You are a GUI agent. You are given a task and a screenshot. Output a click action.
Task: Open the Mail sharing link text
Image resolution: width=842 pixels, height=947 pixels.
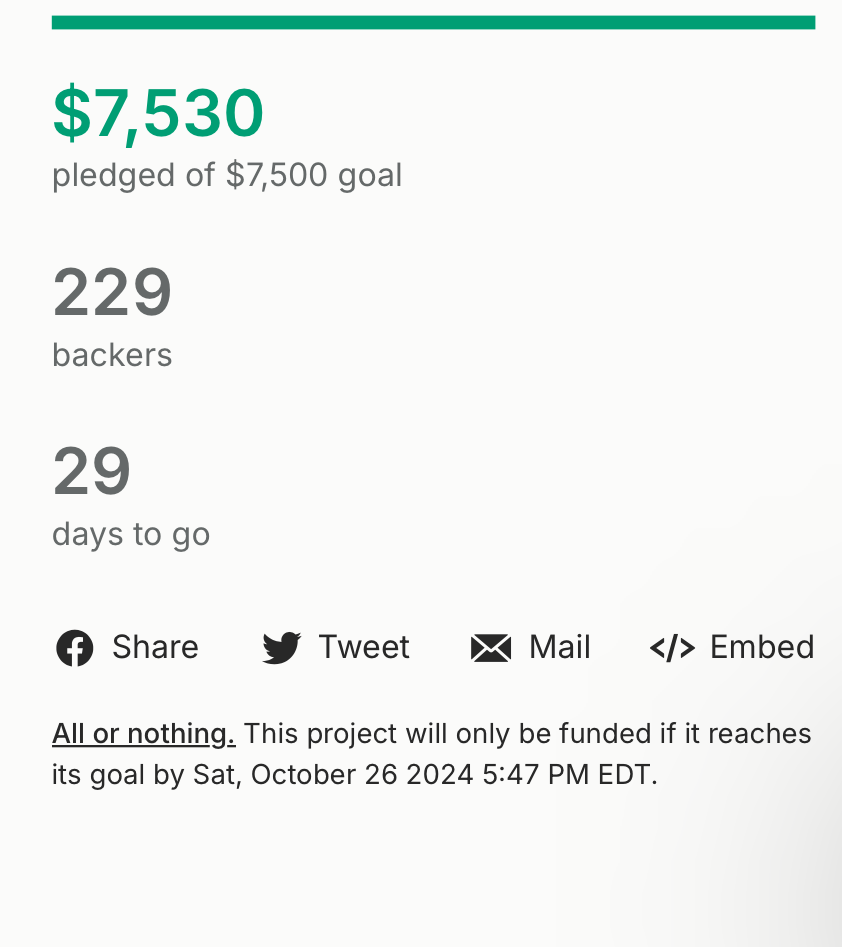[560, 647]
